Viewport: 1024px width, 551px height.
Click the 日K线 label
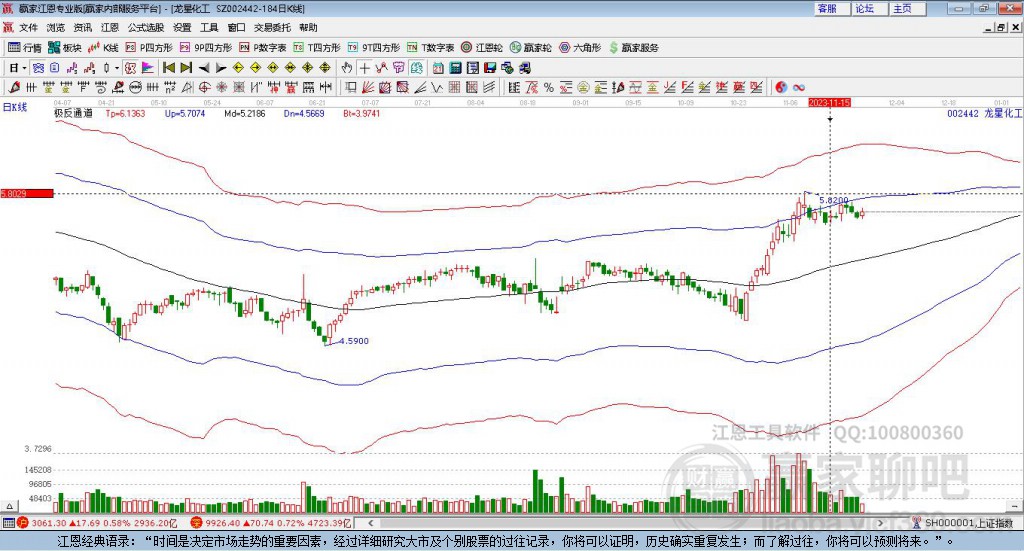[15, 107]
